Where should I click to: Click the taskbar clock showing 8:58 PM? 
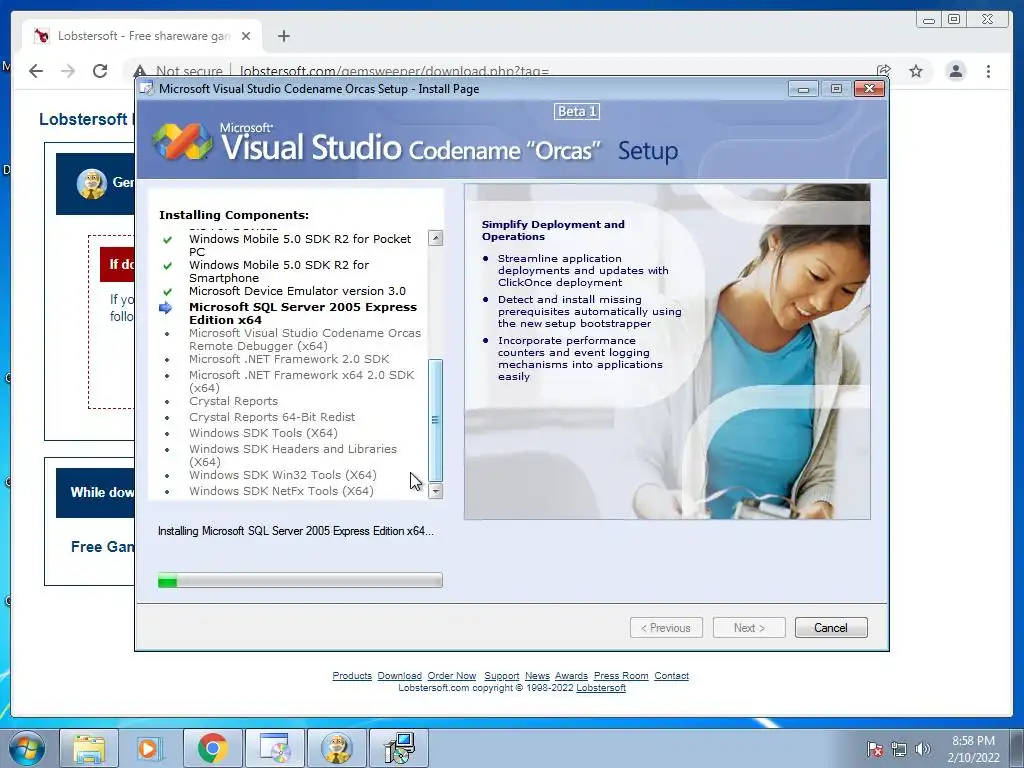[x=973, y=749]
